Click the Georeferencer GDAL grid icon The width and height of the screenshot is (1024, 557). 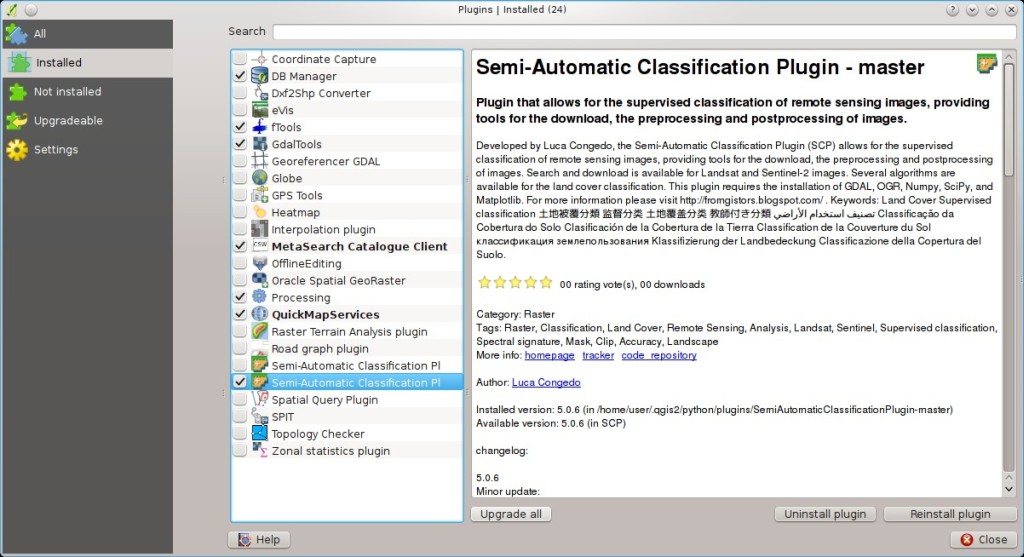point(260,161)
